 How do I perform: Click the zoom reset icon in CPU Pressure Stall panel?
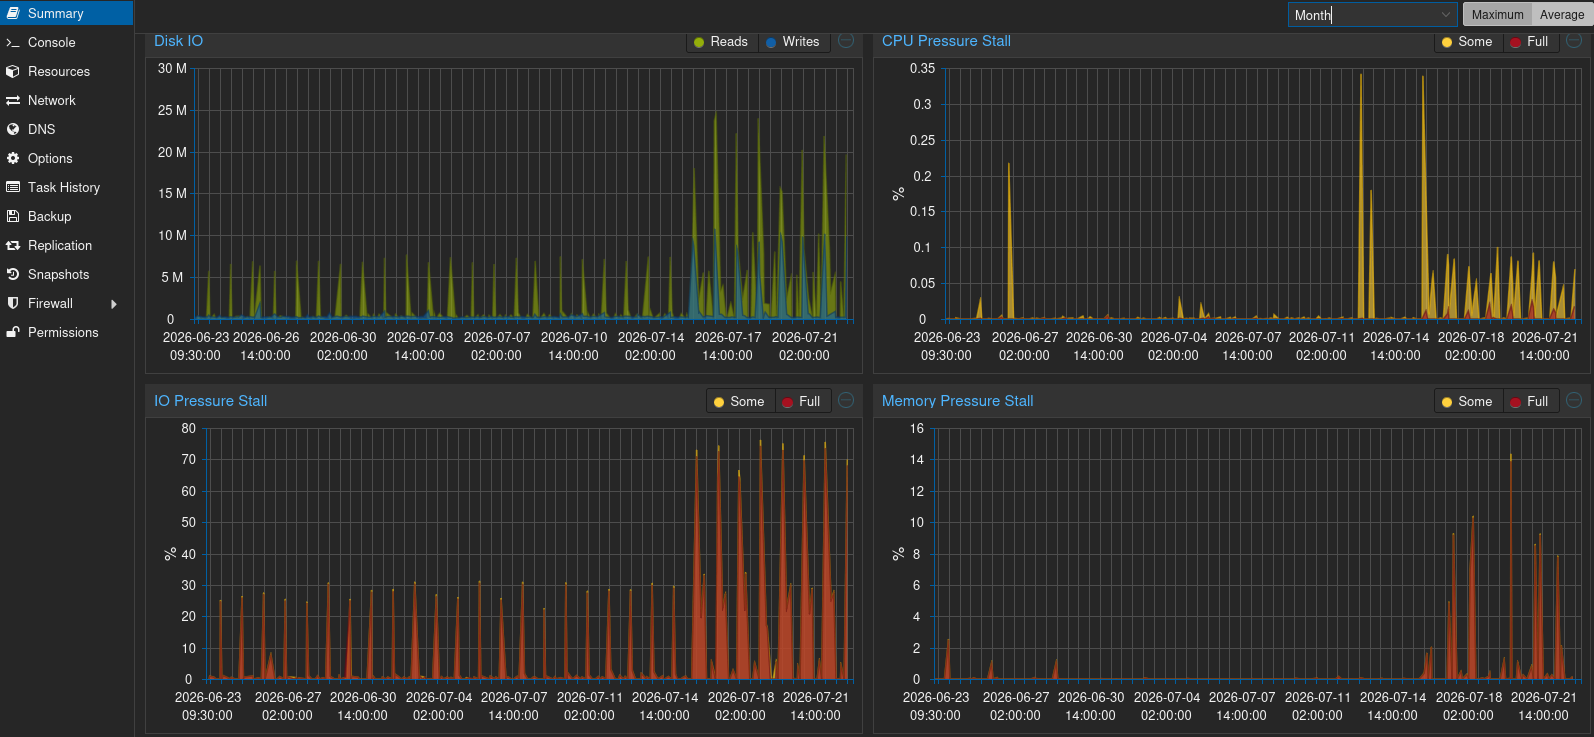(1574, 41)
